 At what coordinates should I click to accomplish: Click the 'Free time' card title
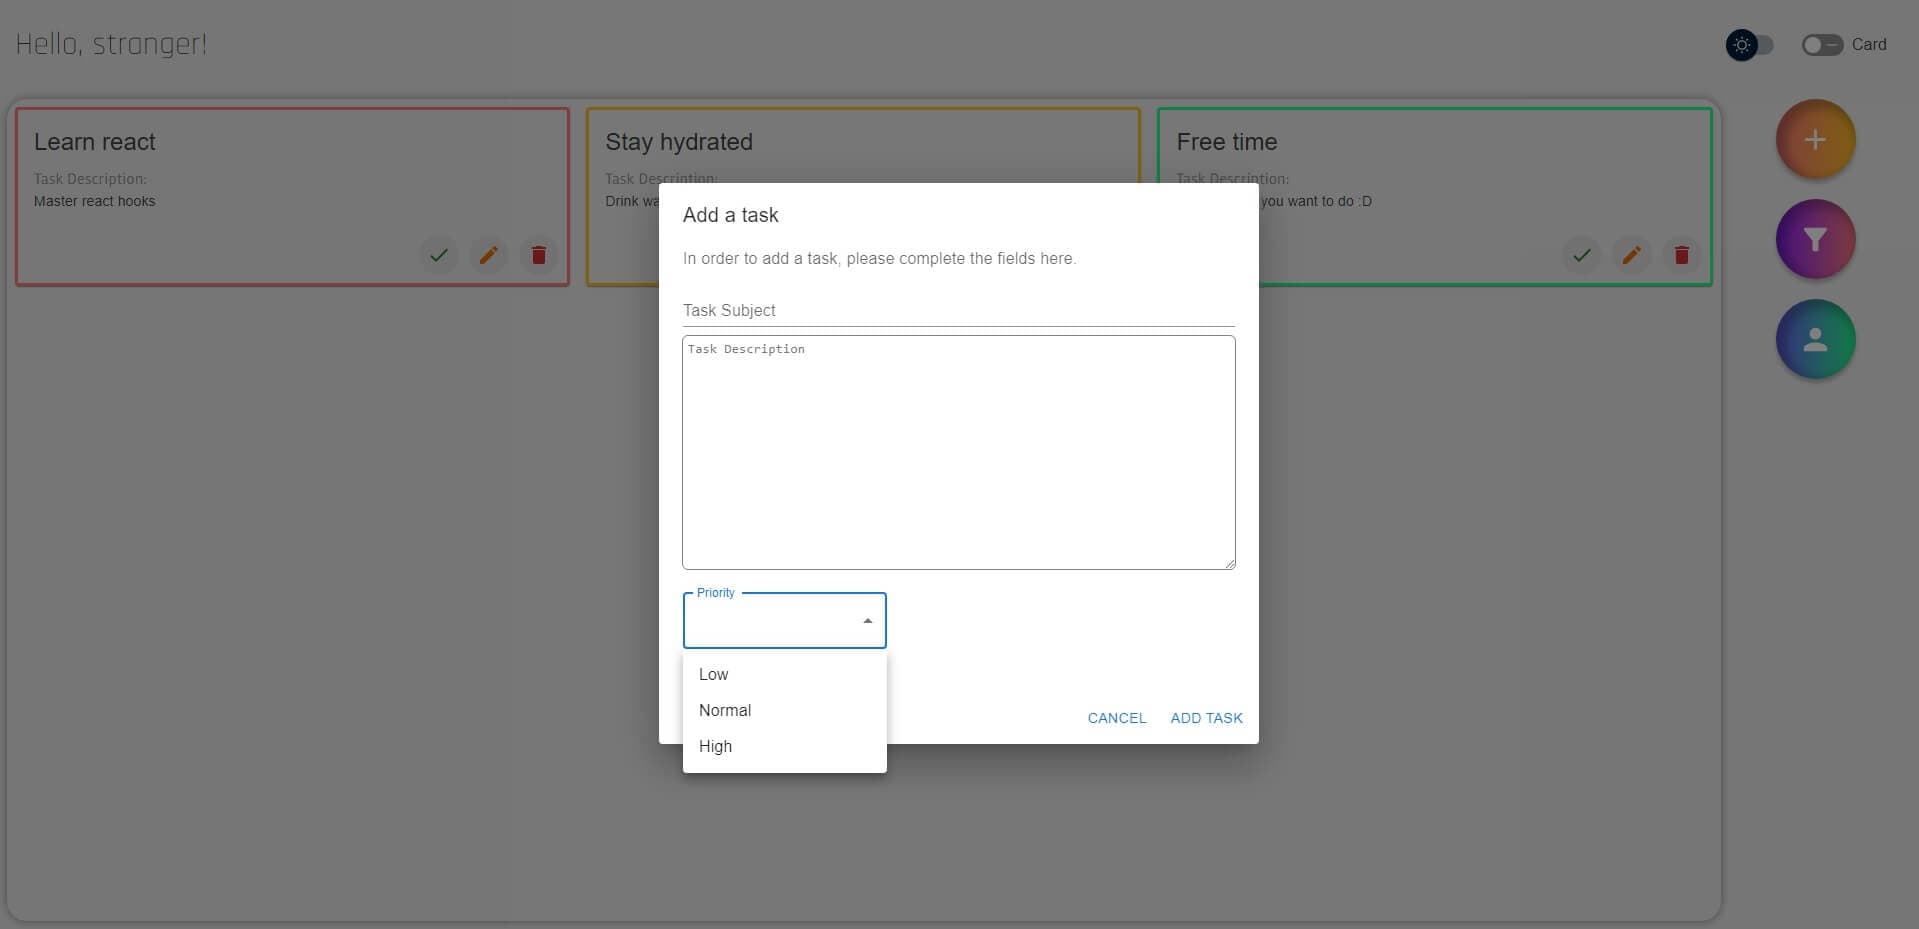(1227, 142)
